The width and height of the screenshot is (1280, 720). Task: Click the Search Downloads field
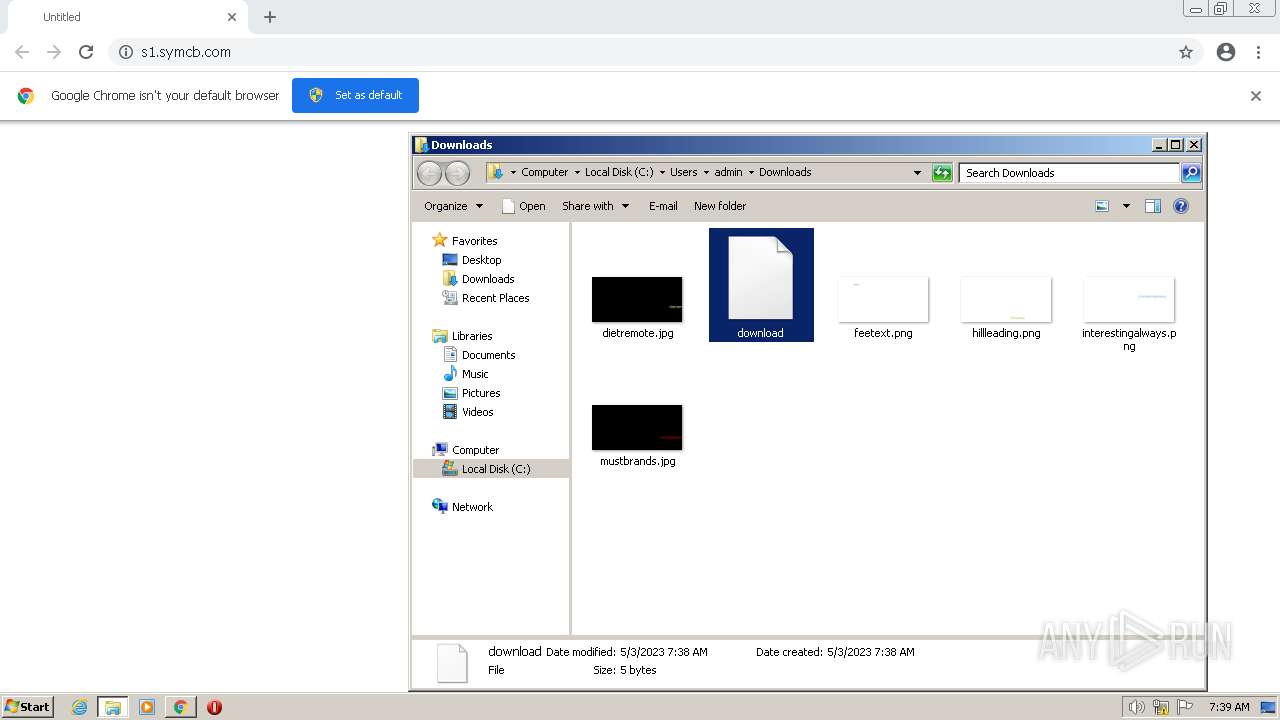click(x=1069, y=173)
